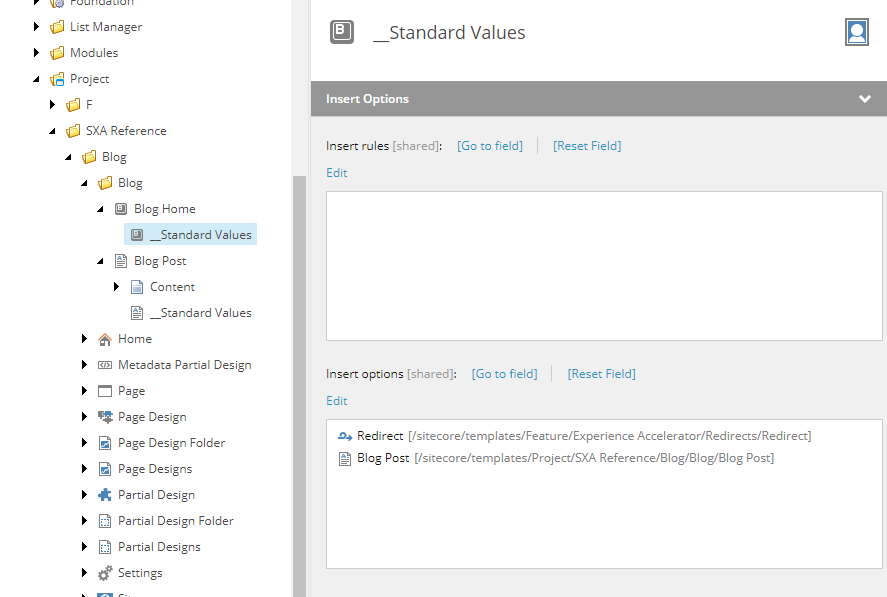Click the Page Design icon
887x597 pixels.
tap(105, 417)
